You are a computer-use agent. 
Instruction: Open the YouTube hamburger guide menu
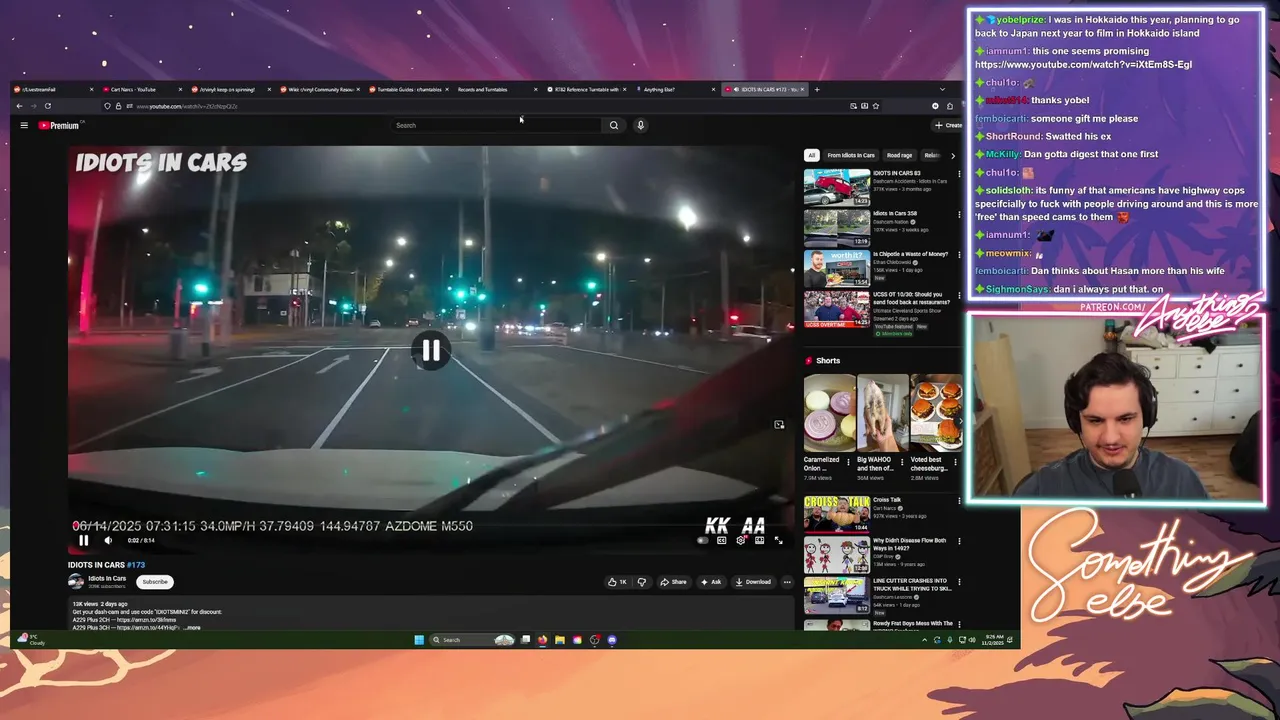coord(24,125)
